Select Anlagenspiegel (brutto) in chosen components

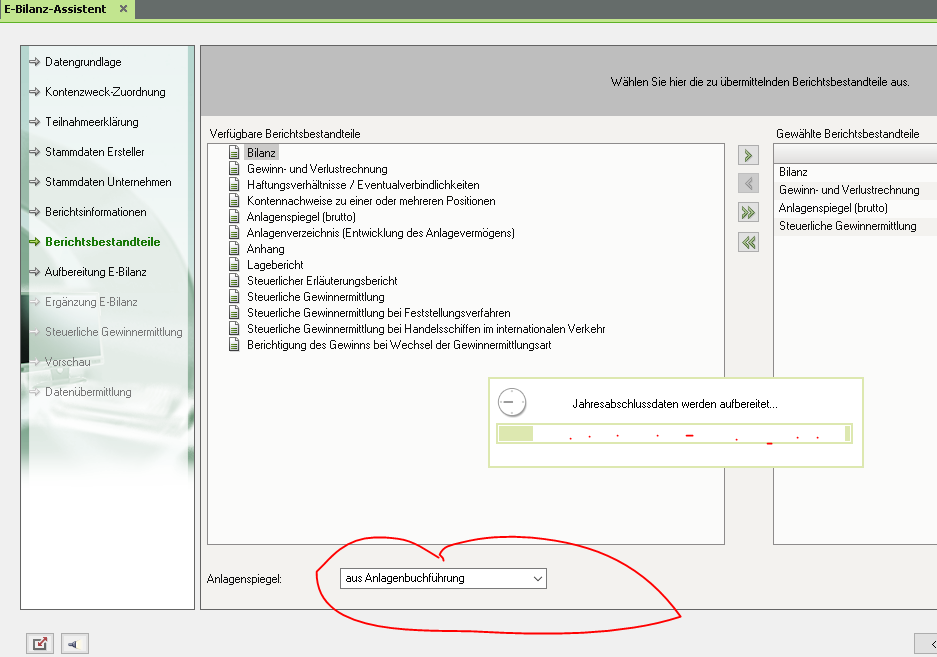point(833,208)
